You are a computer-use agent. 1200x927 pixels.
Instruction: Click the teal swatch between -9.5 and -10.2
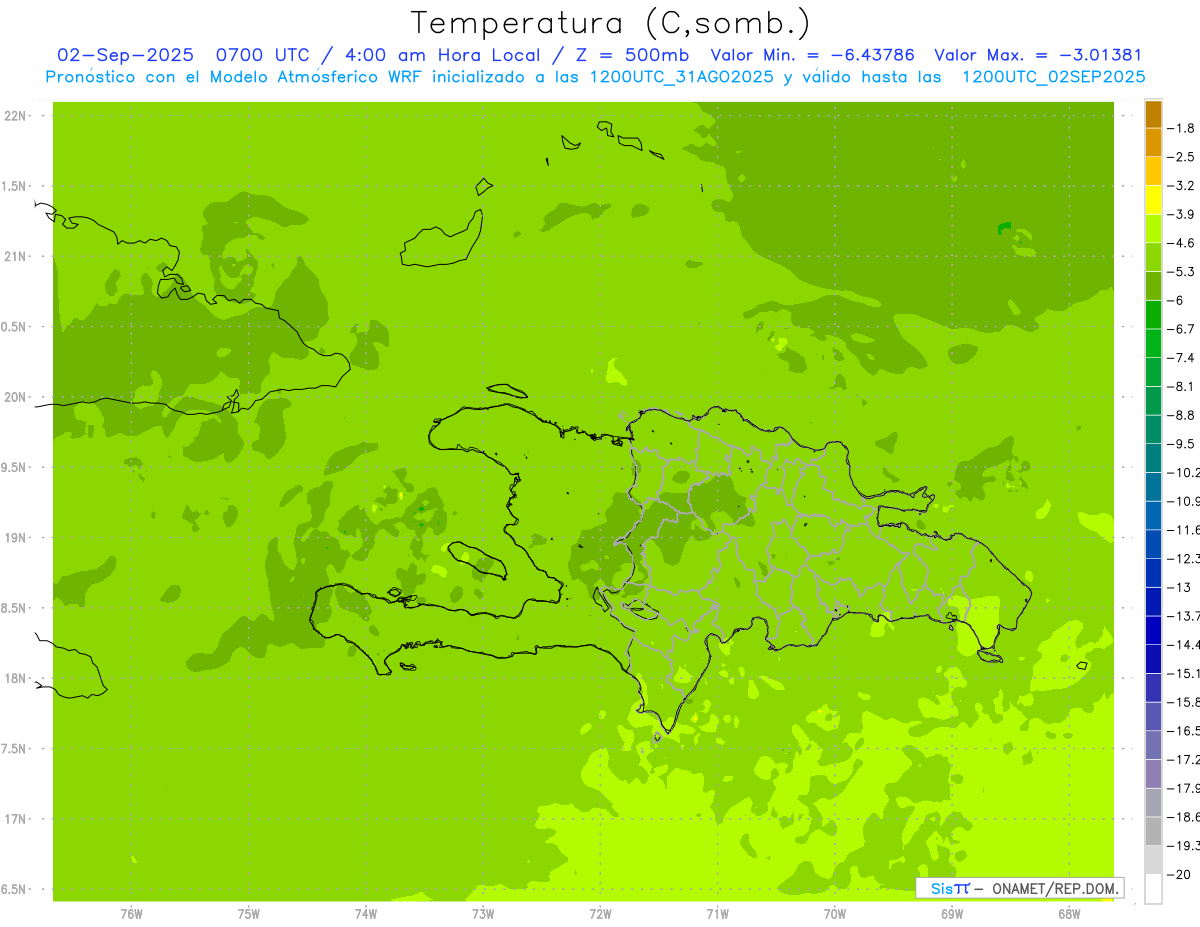pyautogui.click(x=1153, y=458)
